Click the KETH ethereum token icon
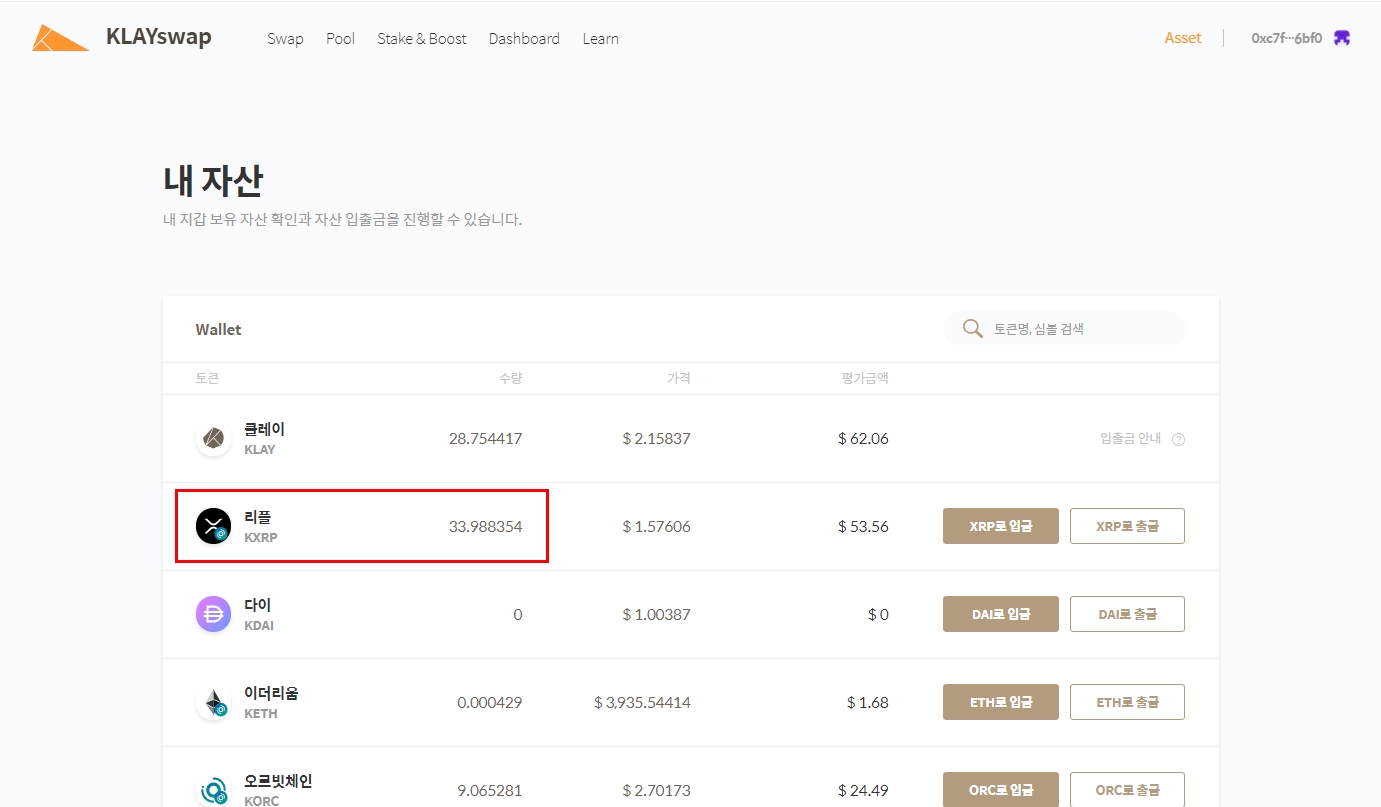The height and width of the screenshot is (807, 1381). [x=213, y=702]
